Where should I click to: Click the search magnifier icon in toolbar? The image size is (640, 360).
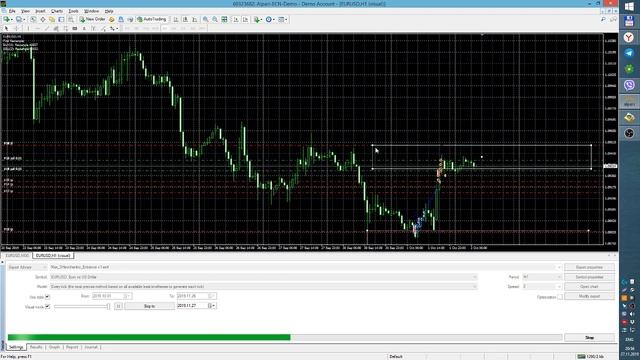(603, 19)
